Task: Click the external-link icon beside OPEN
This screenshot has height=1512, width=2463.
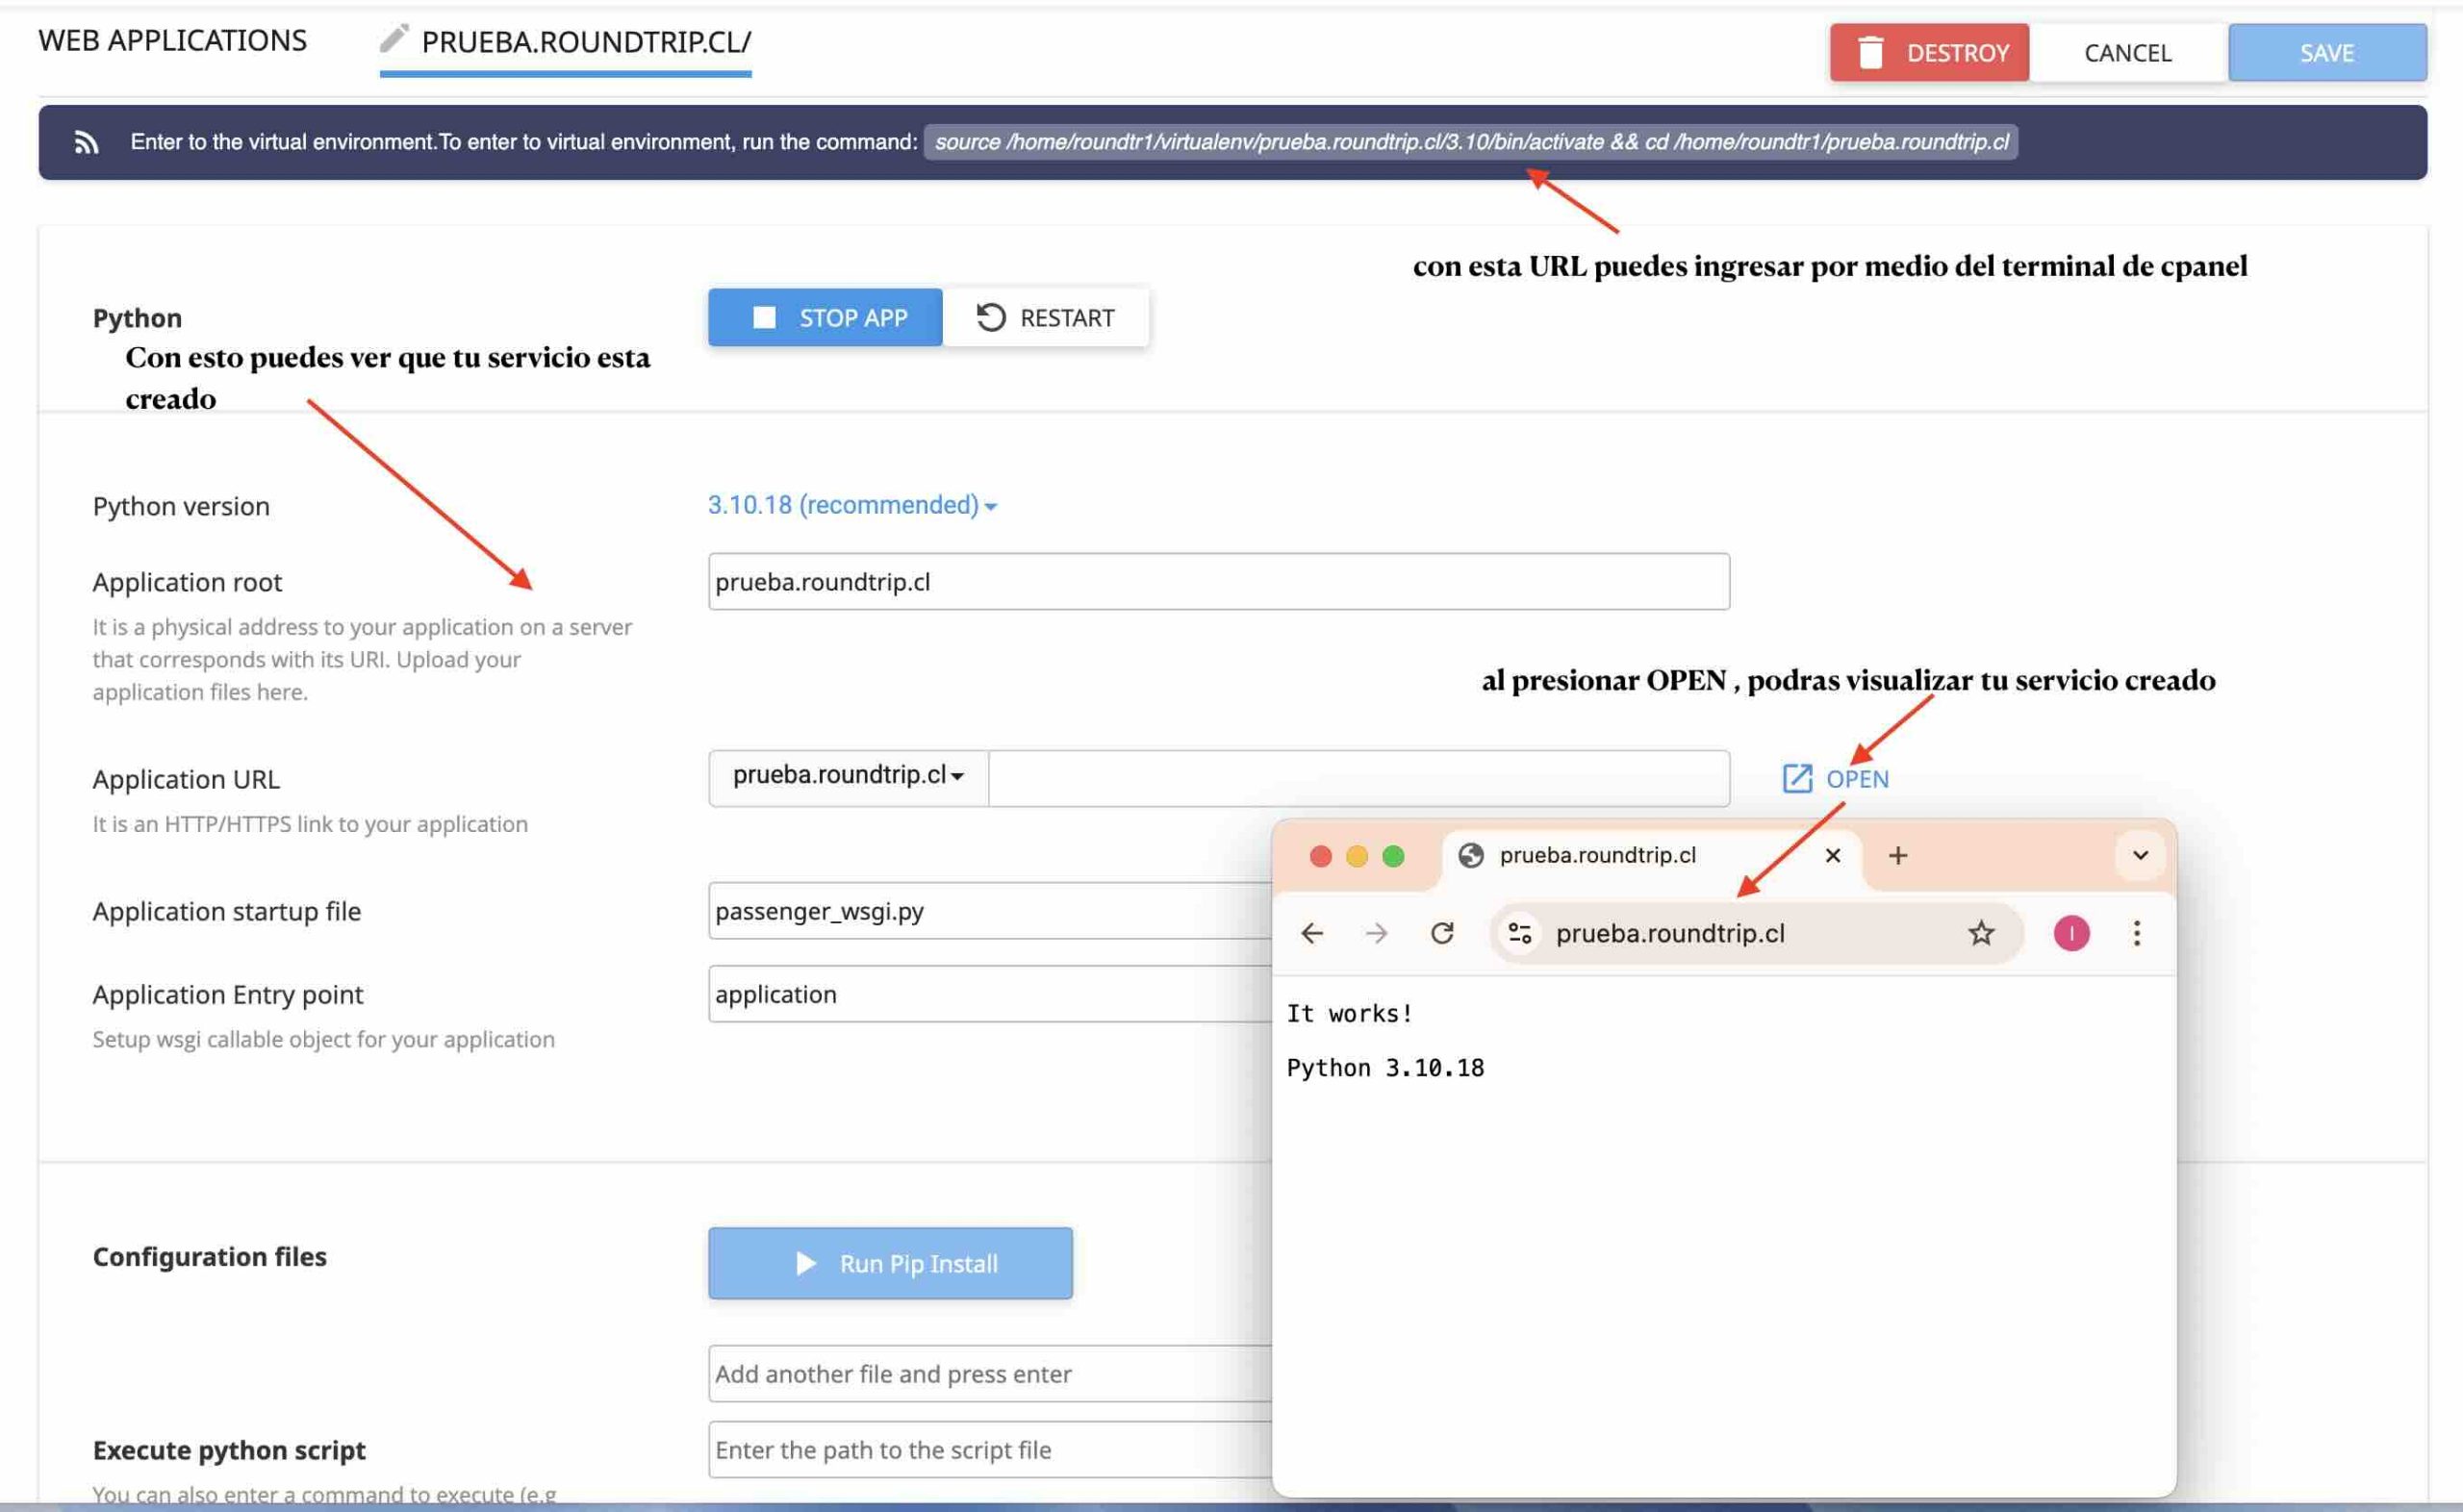Action: (1797, 778)
